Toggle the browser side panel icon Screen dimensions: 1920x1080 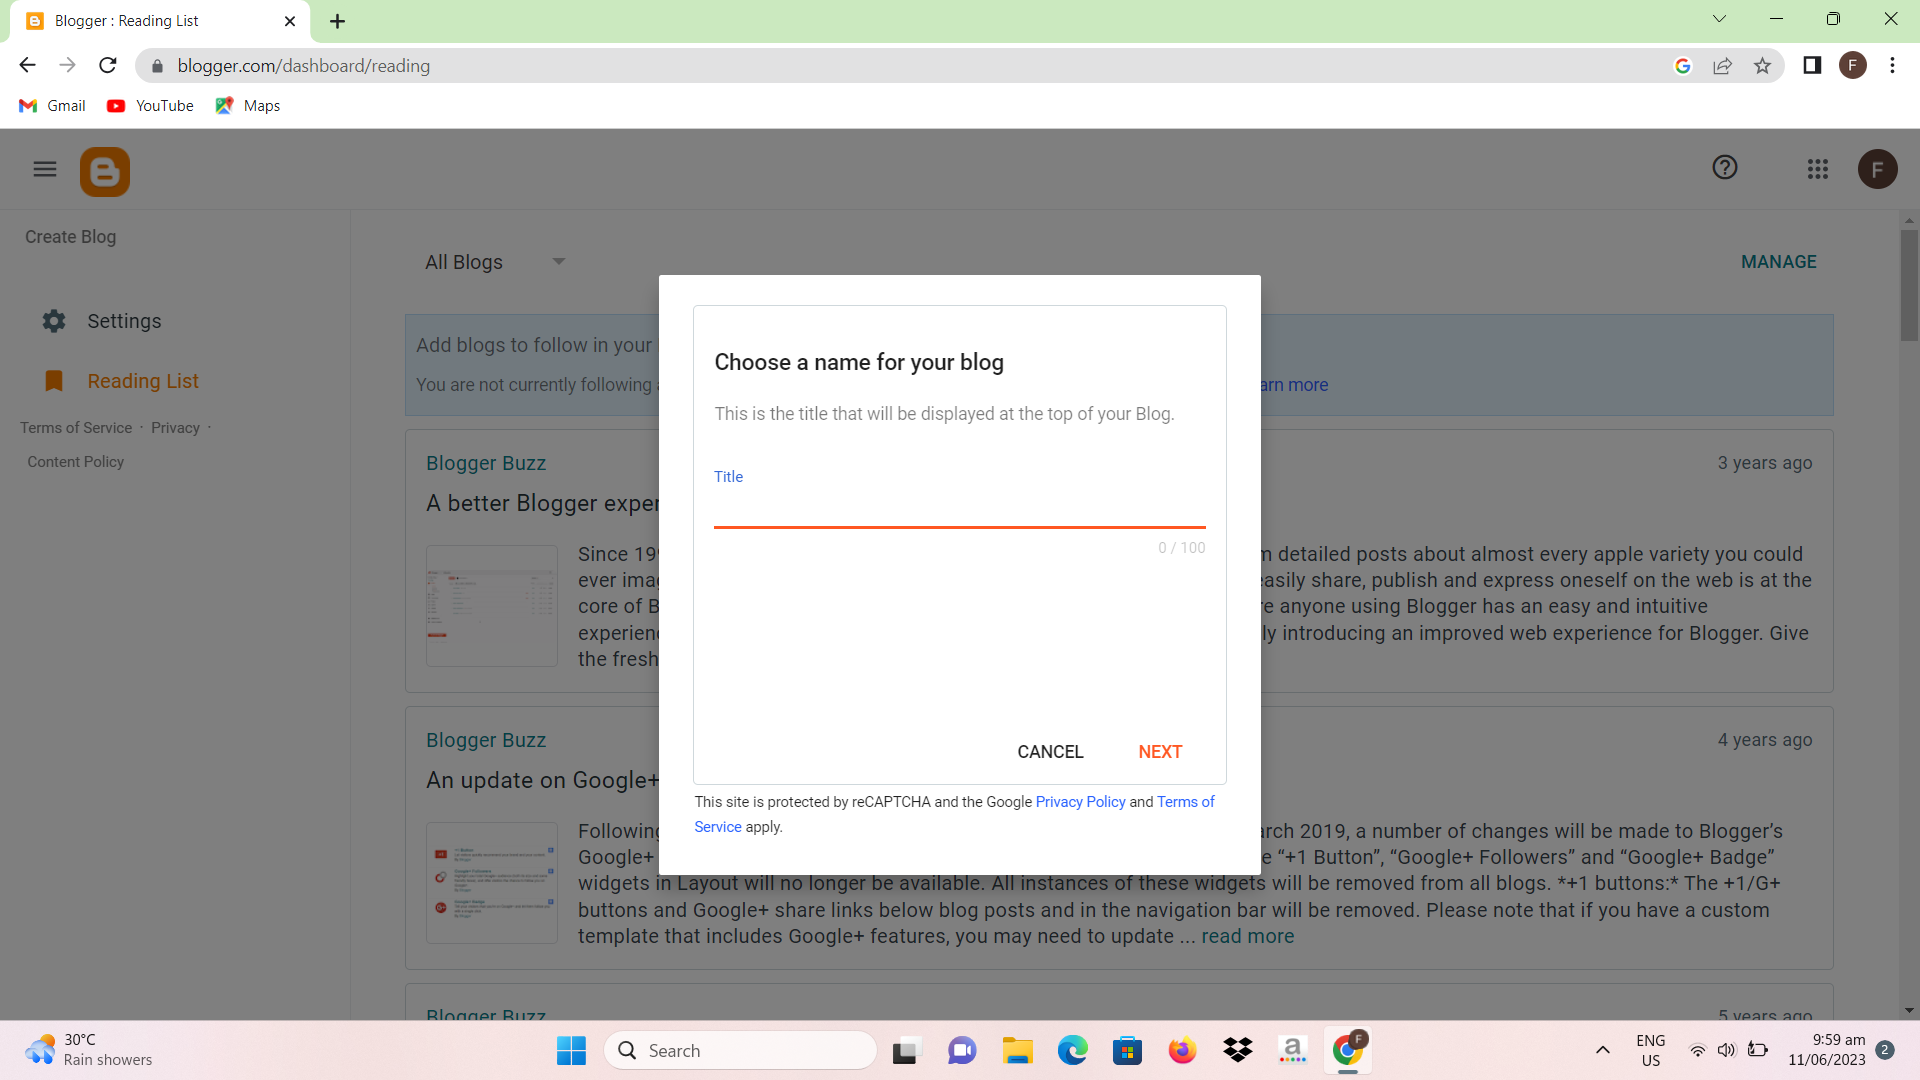click(x=1812, y=66)
